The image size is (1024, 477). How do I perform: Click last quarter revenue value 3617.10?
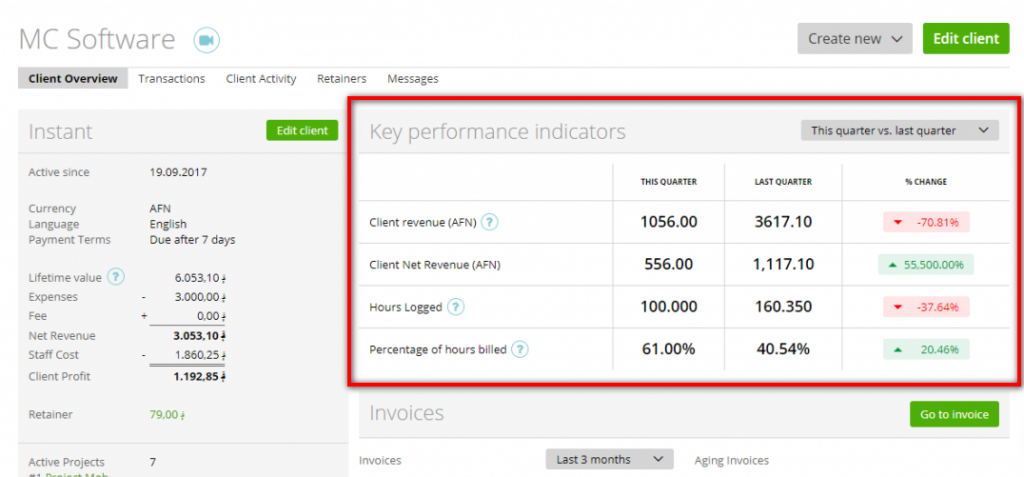point(783,222)
